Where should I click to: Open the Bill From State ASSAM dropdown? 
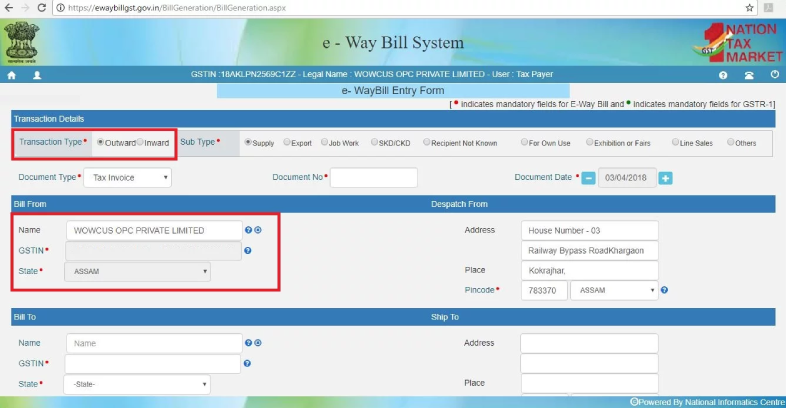coord(137,271)
